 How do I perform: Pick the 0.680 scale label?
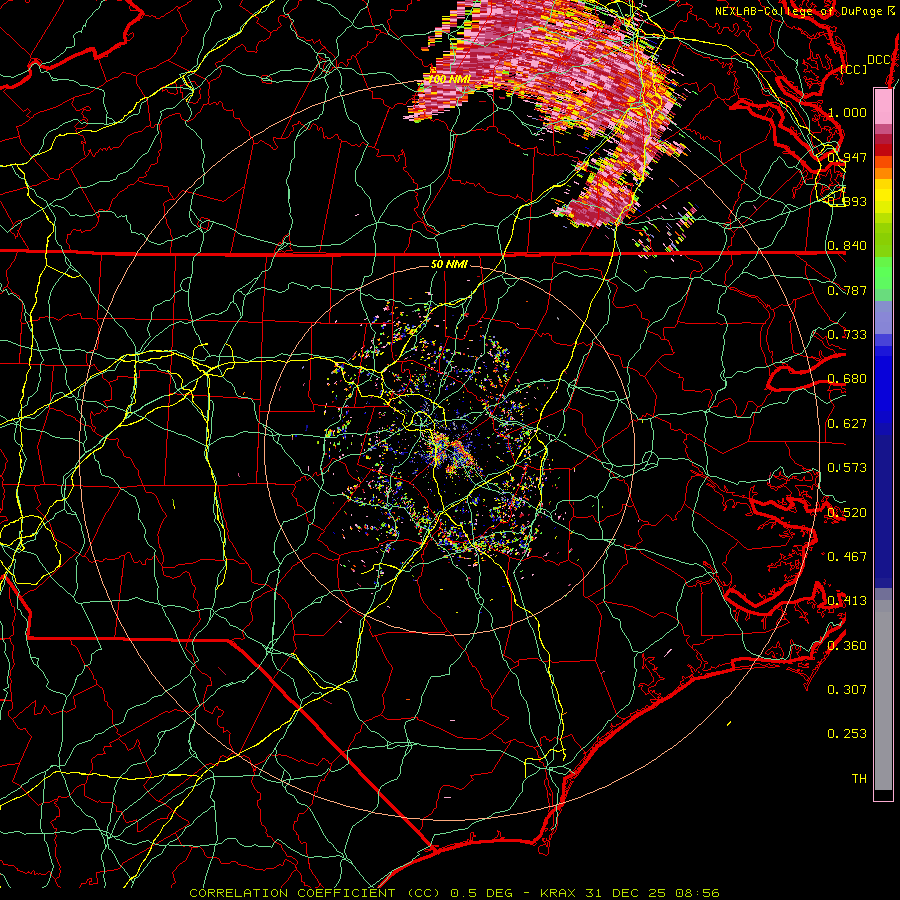847,379
